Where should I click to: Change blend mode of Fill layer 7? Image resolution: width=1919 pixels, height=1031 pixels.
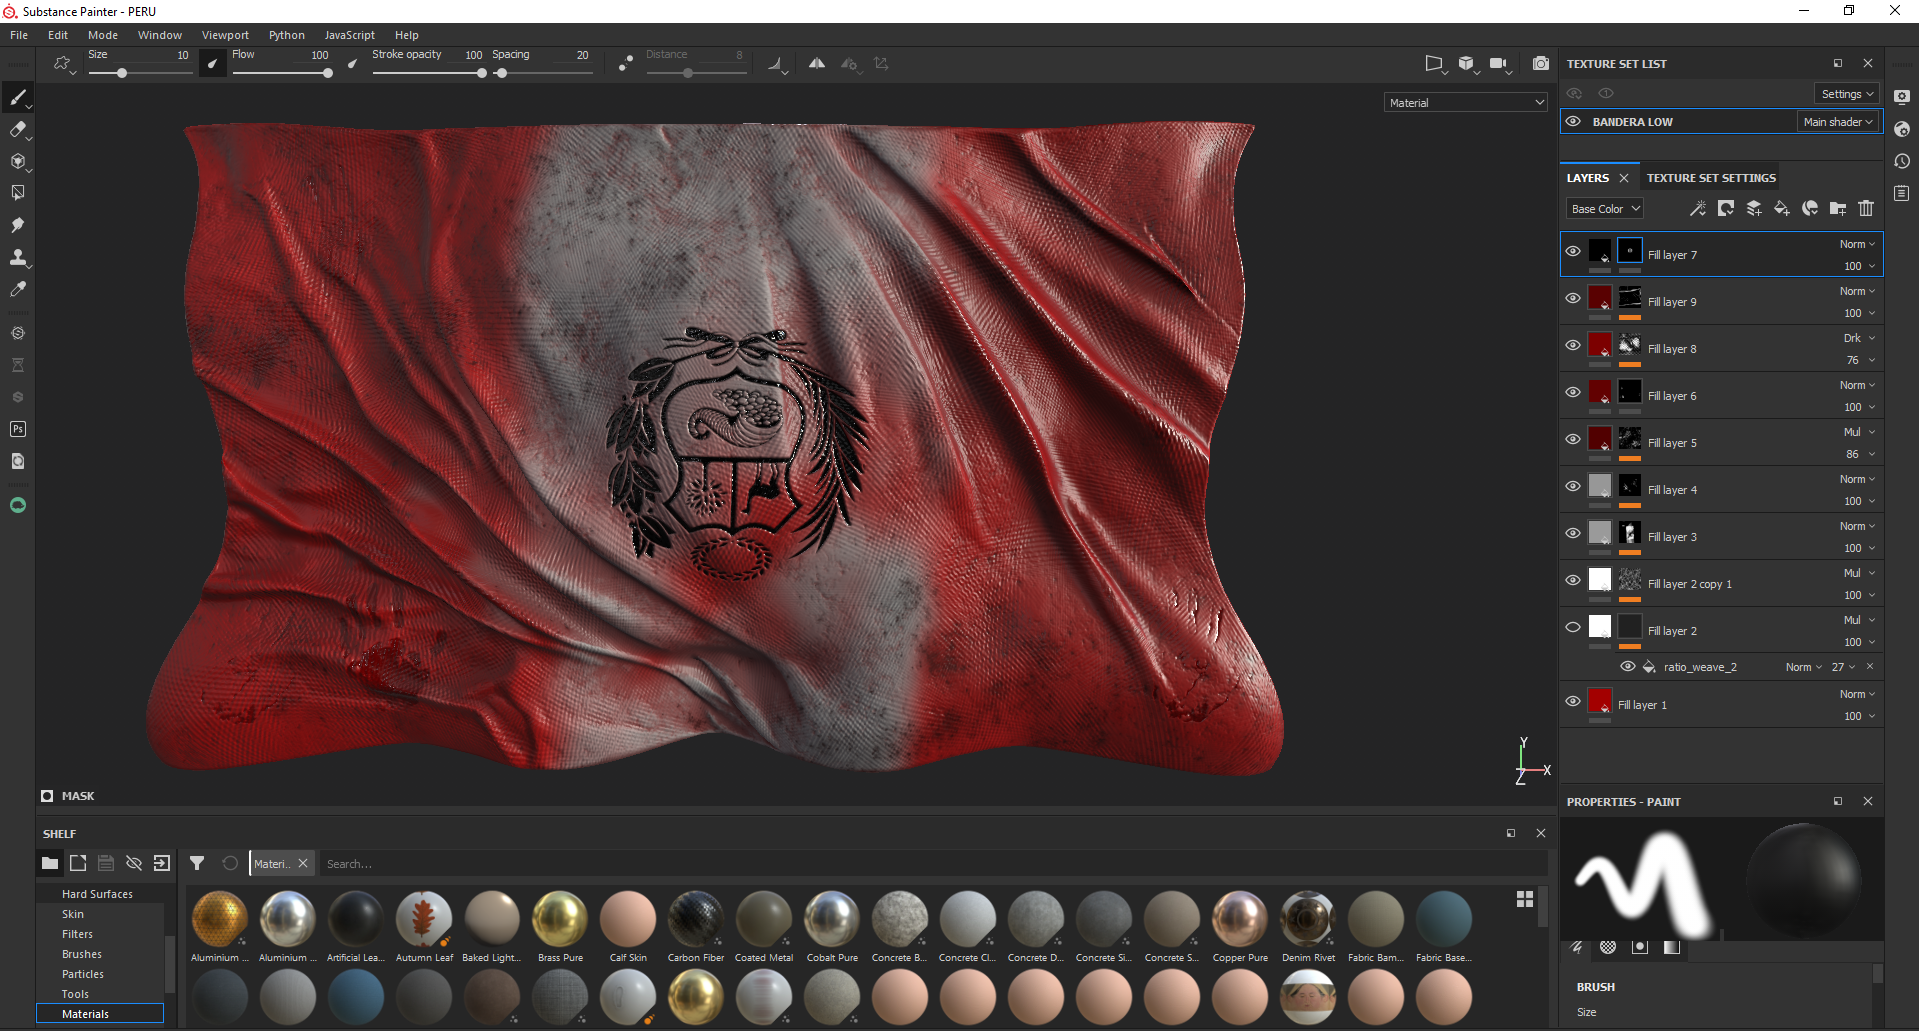1858,244
